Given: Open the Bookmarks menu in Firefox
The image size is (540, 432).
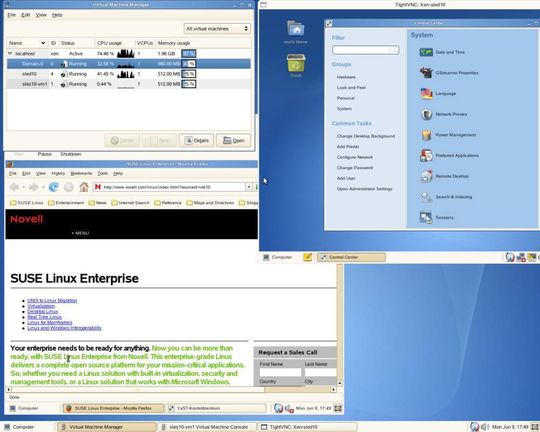Looking at the screenshot, I should click(81, 173).
